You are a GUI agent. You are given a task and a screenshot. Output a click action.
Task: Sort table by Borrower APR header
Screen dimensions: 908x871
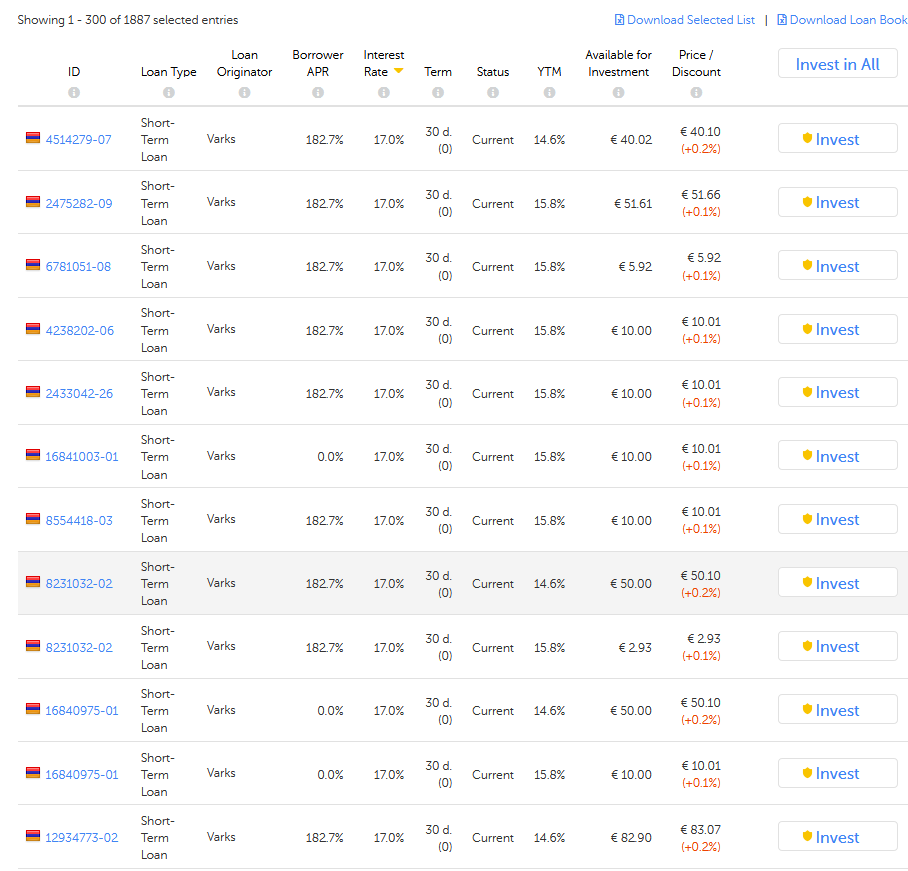click(x=318, y=63)
